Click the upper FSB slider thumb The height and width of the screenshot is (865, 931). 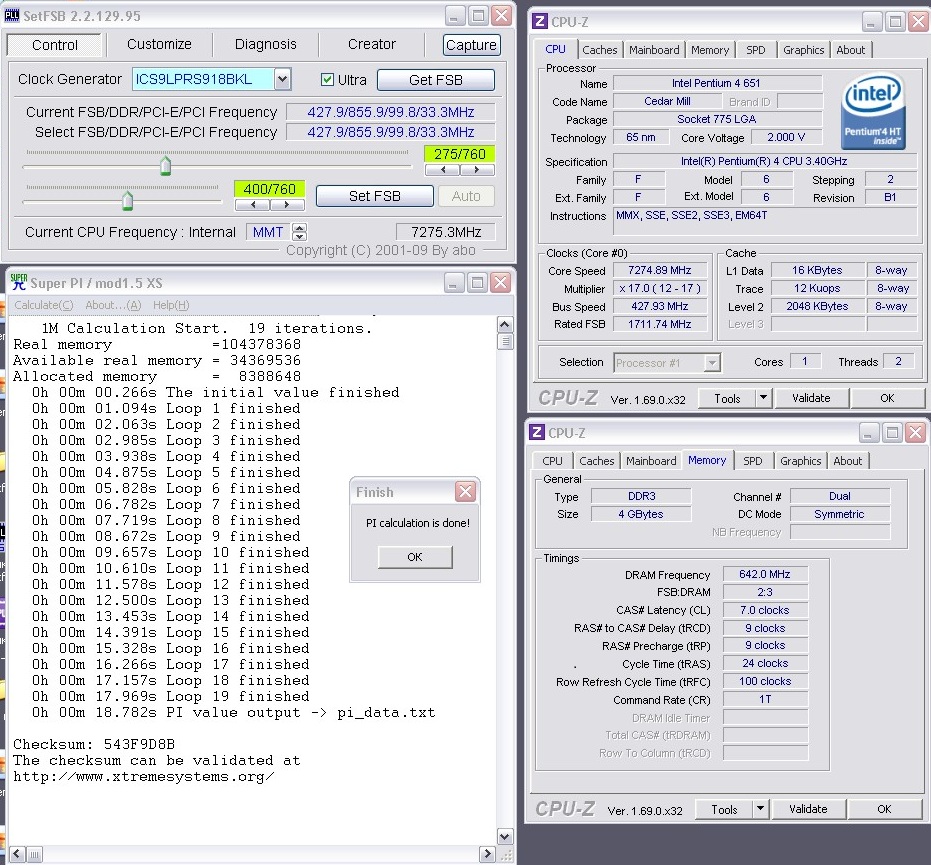coord(166,165)
